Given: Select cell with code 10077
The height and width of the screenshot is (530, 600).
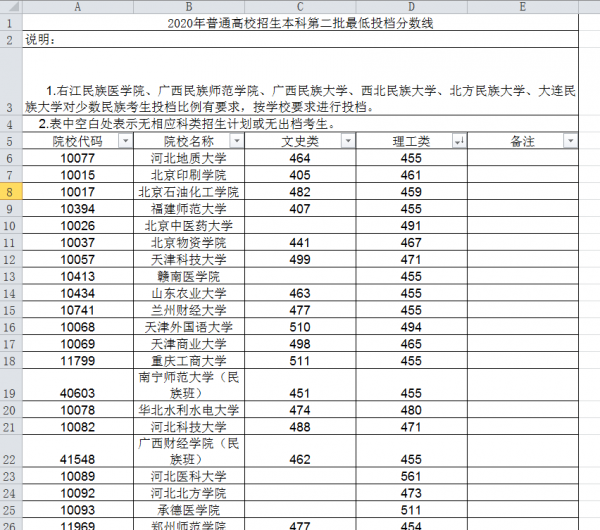Looking at the screenshot, I should tap(78, 158).
